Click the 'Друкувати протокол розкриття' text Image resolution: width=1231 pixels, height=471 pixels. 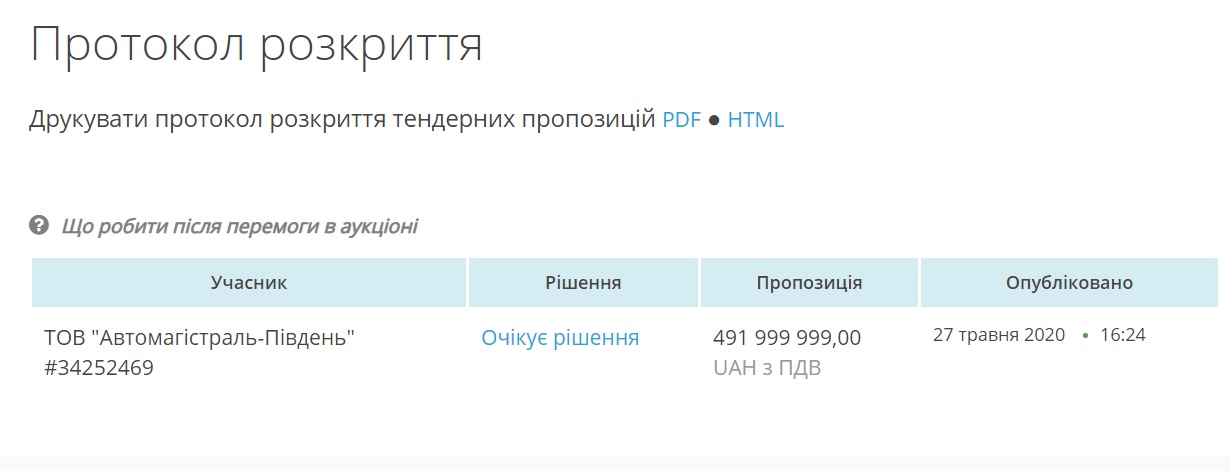point(168,121)
